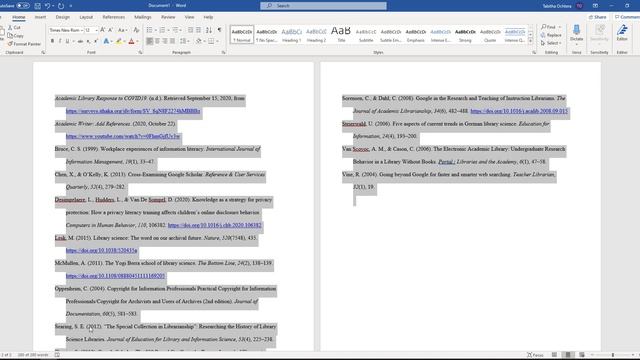Click the Search box in title bar
Viewport: 640px width, 360px height.
pos(323,6)
